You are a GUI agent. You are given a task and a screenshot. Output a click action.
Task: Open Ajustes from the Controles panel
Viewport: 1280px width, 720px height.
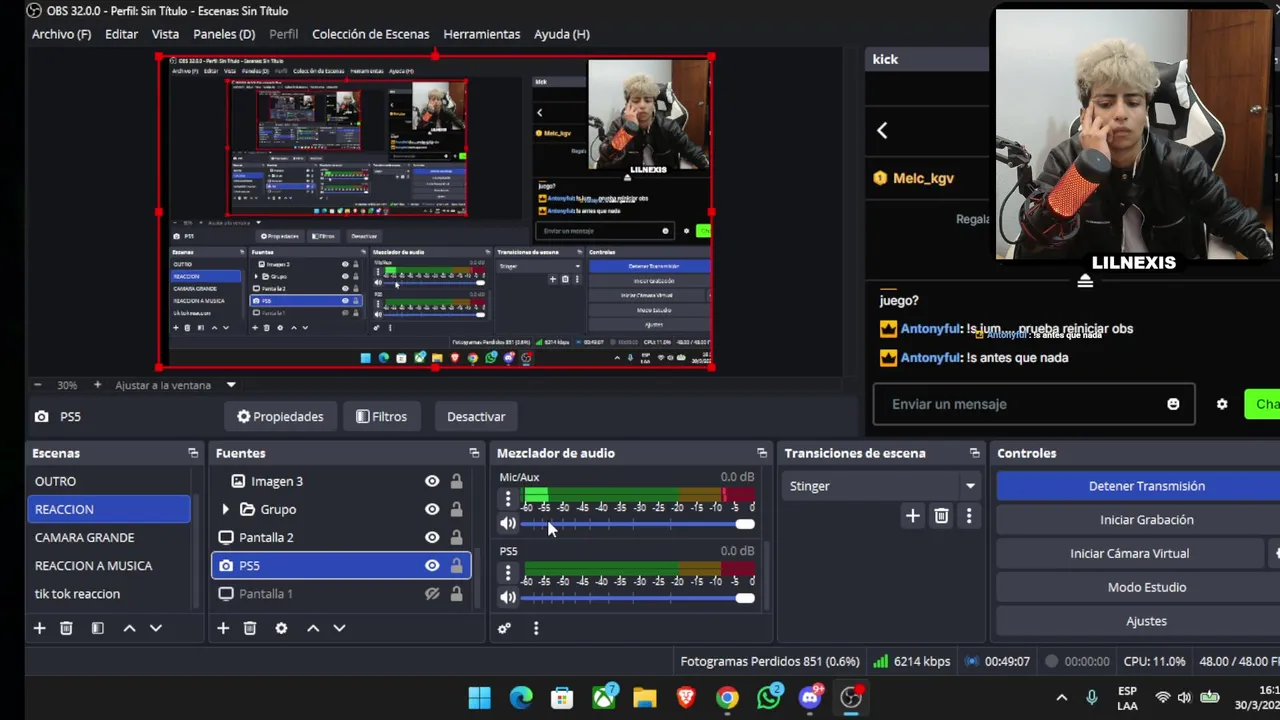(1146, 621)
